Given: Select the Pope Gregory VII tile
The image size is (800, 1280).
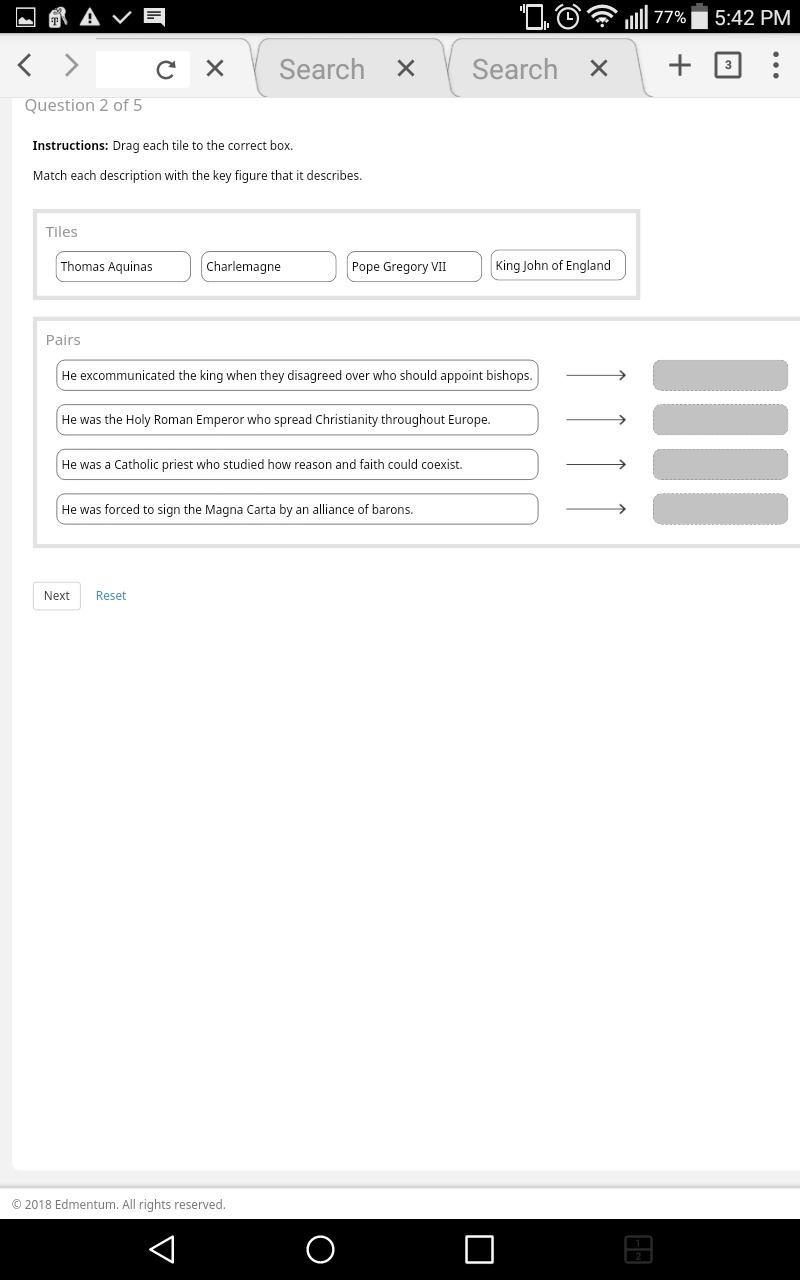Looking at the screenshot, I should pos(414,267).
